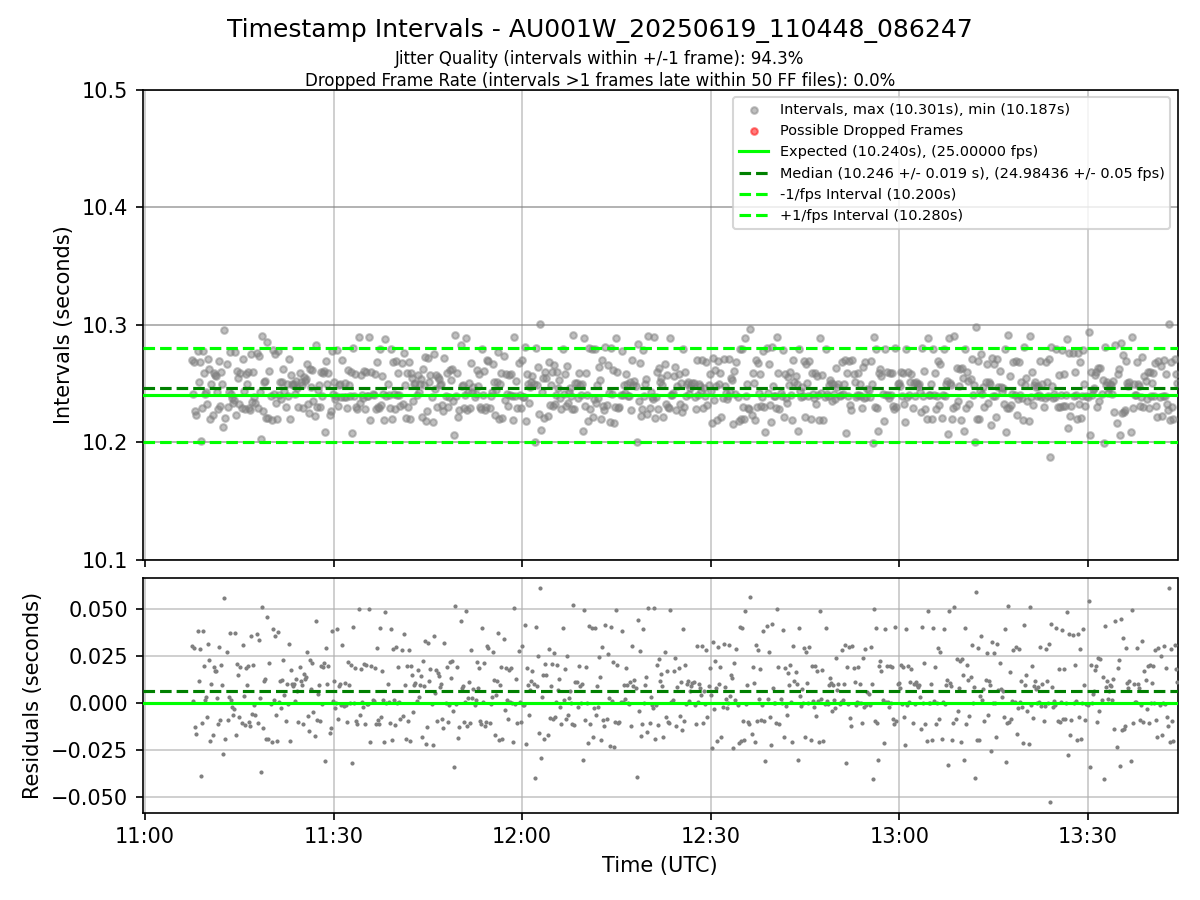Click the 0.050 tick label on residuals axis
This screenshot has width=1200, height=900.
tap(100, 609)
